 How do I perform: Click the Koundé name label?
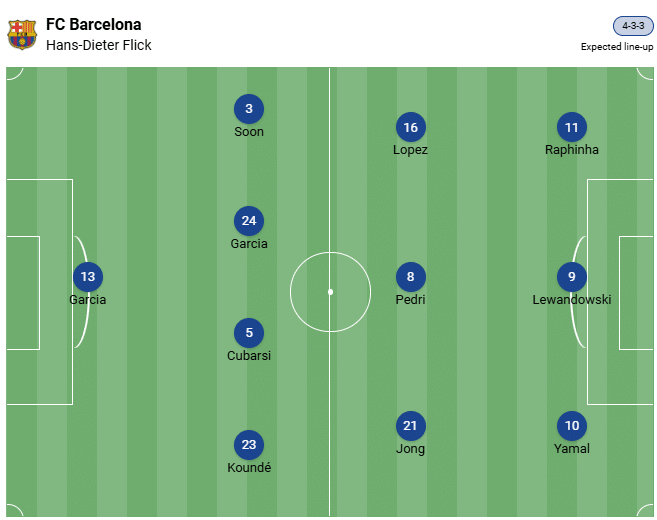pos(249,467)
